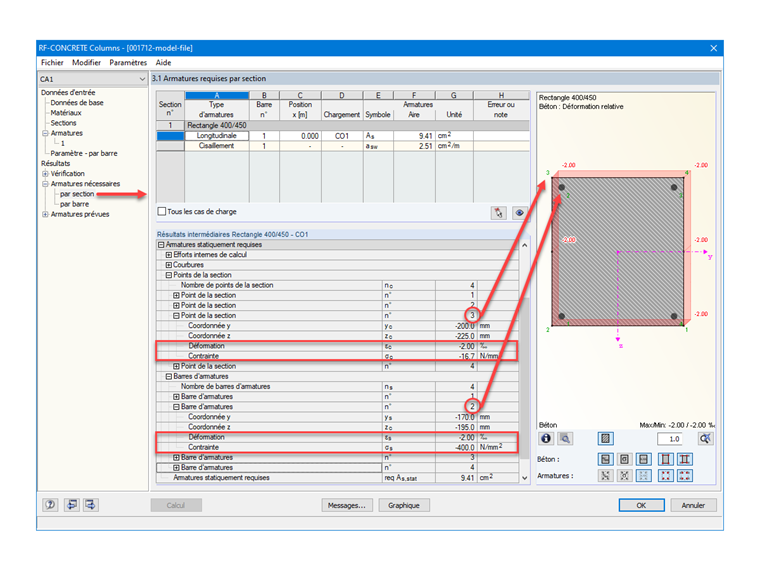The image size is (760, 570).
Task: Open the Fichier menu
Action: 52,63
